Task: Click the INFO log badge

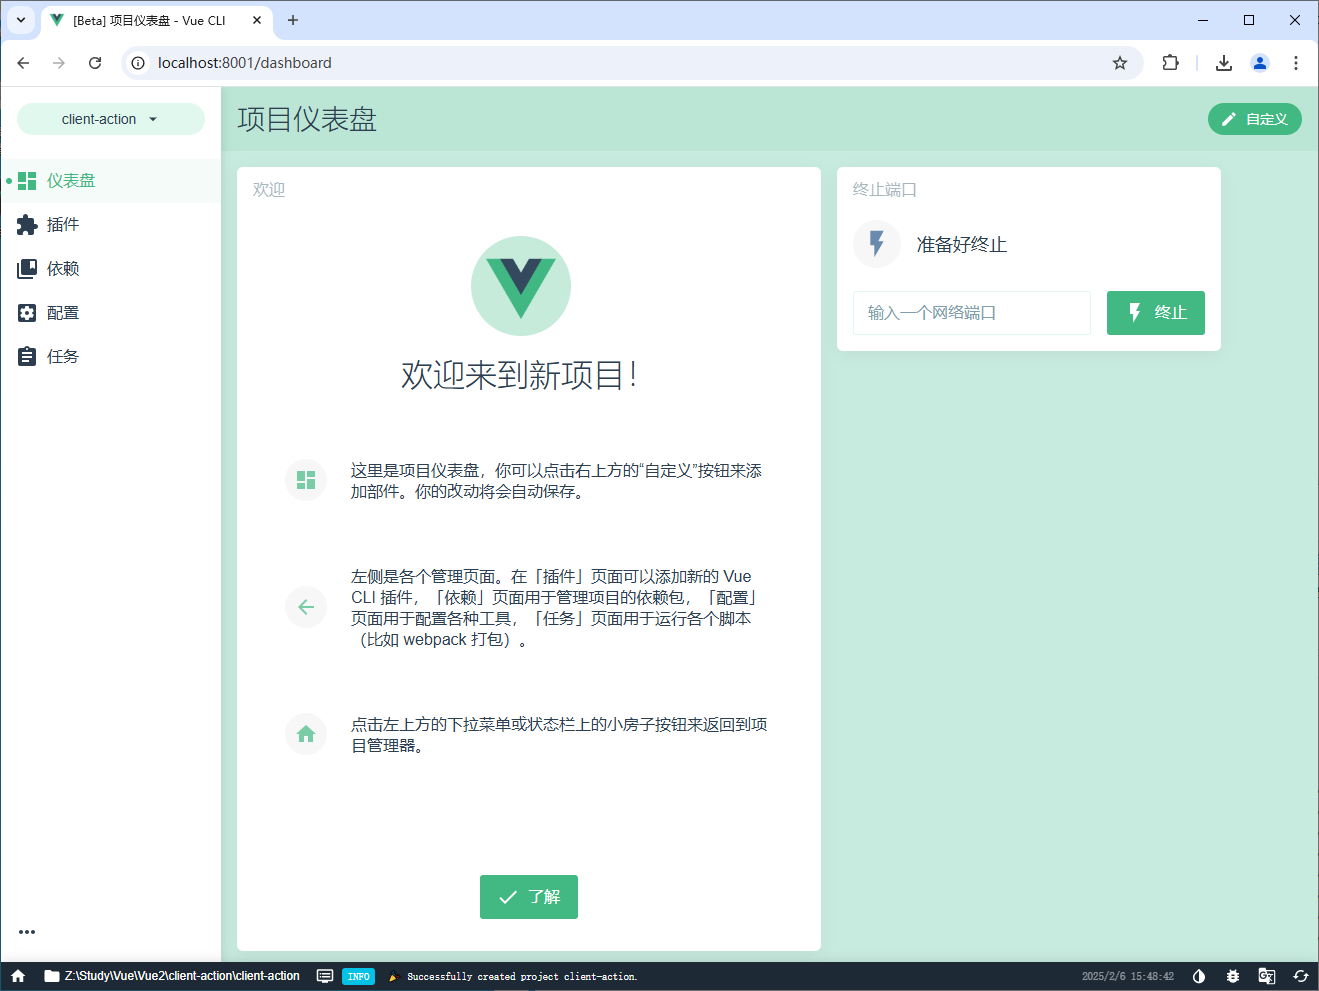Action: 358,977
